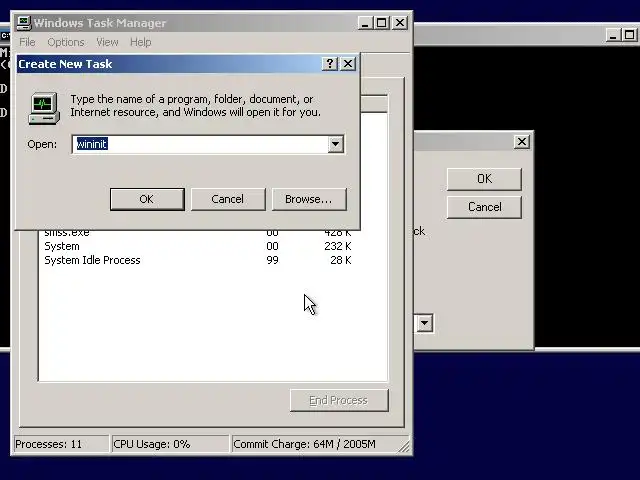
Task: Cancel the Create New Task dialog
Action: coord(228,199)
